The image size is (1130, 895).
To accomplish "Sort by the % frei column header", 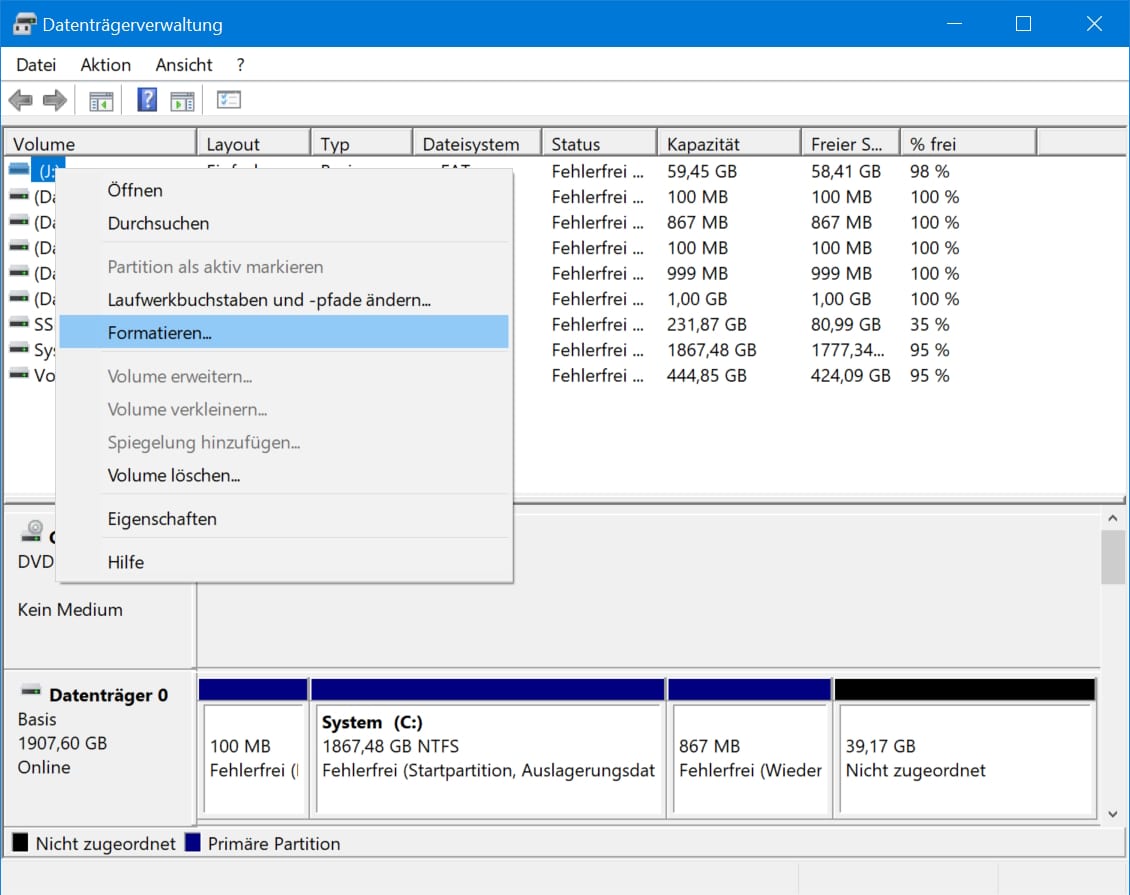I will coord(969,143).
